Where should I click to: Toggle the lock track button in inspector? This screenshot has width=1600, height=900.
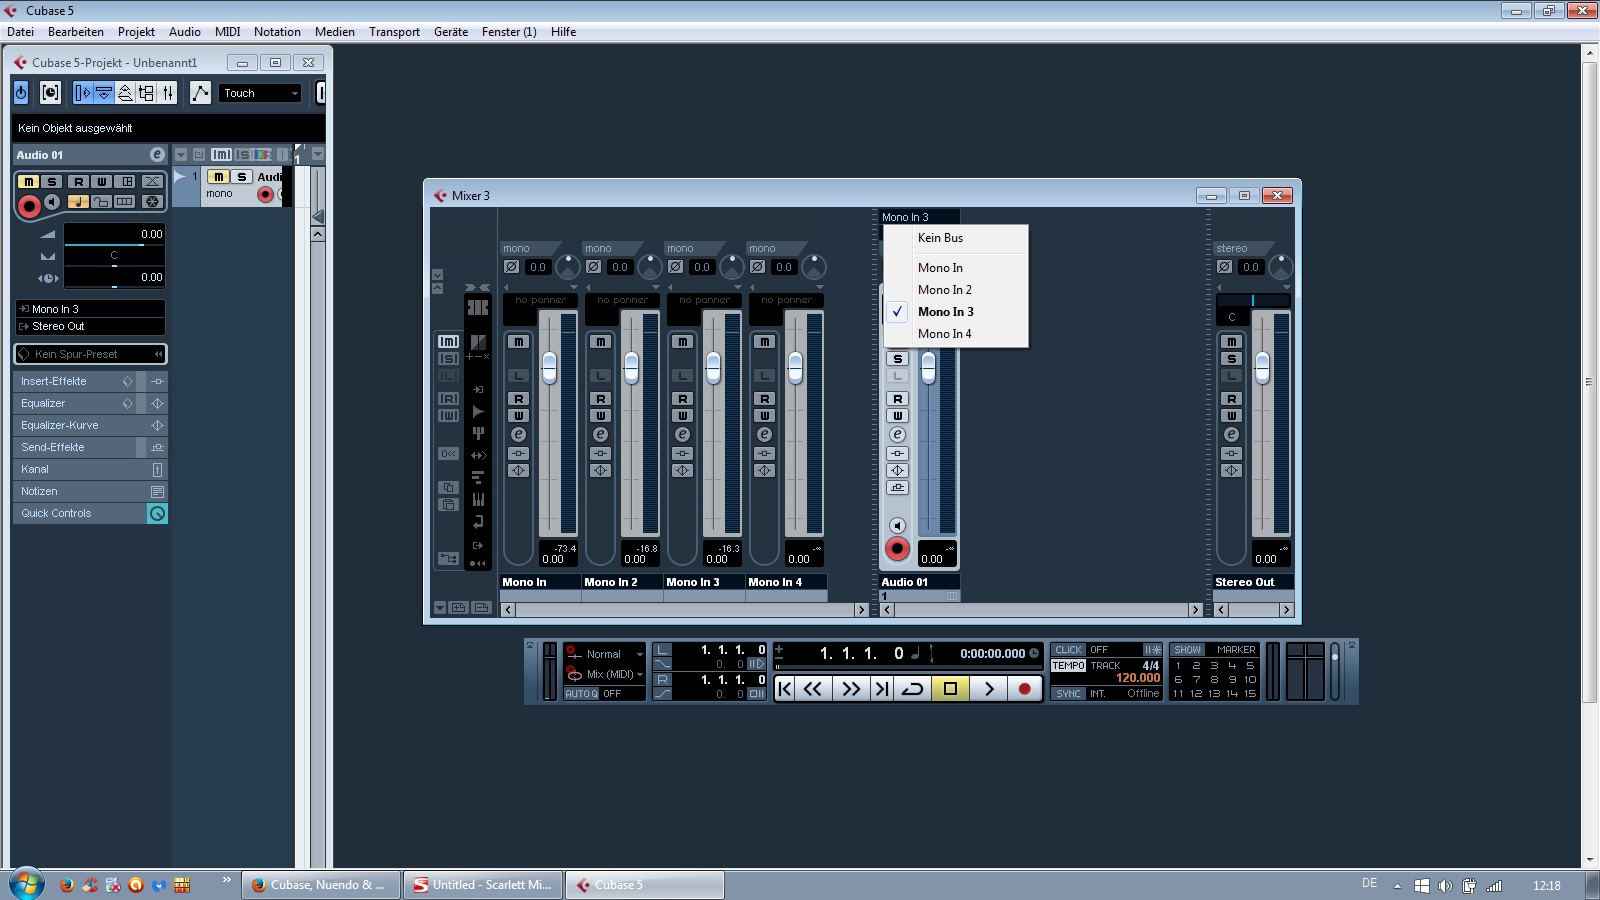tap(101, 202)
